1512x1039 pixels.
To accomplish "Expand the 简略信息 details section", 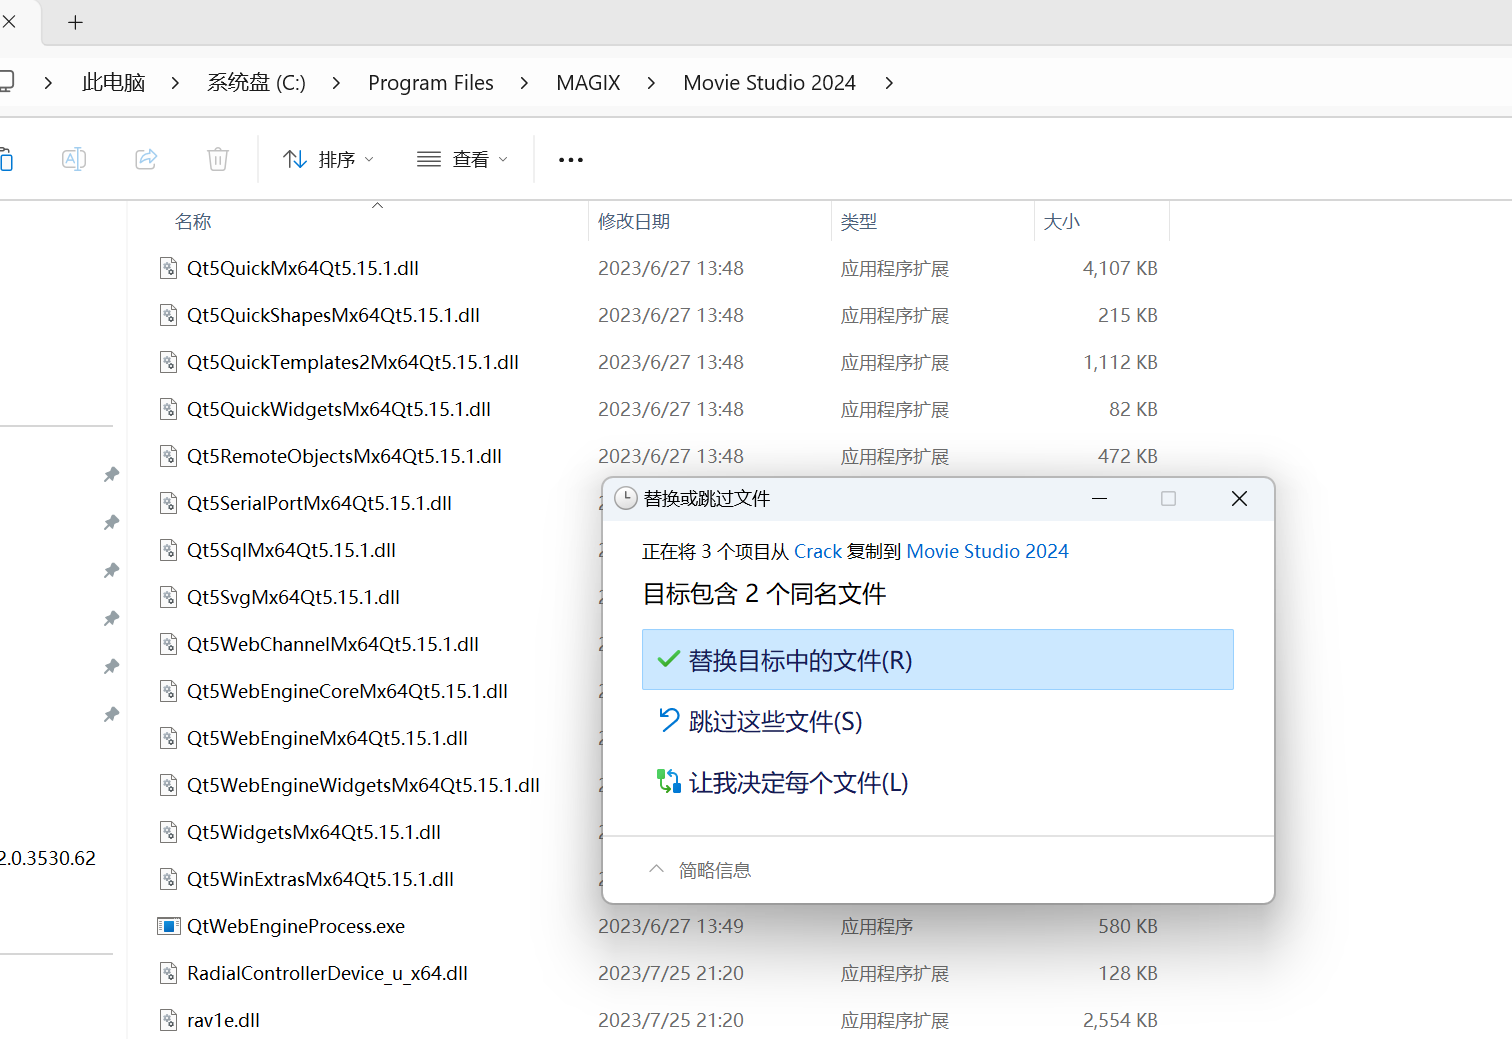I will 700,870.
